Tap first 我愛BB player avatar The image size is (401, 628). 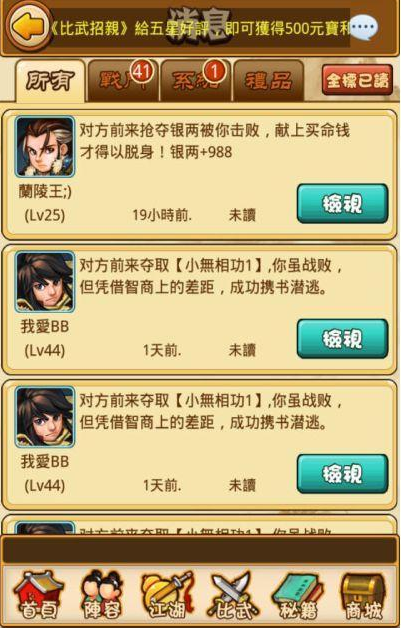point(45,282)
